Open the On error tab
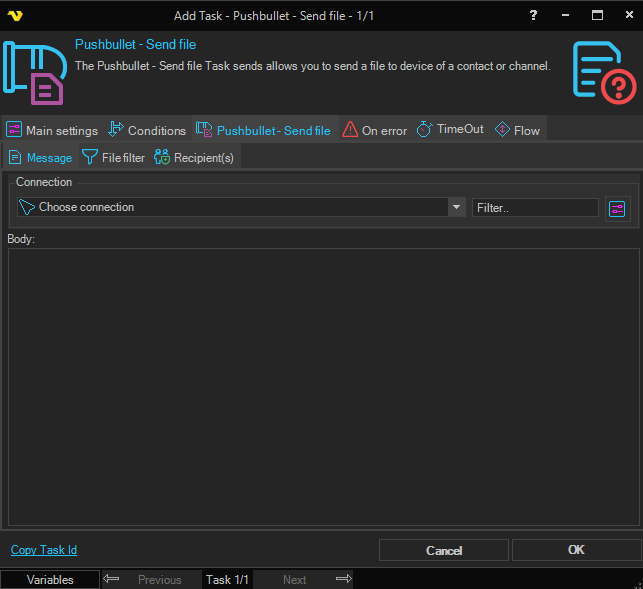The height and width of the screenshot is (589, 643). (374, 130)
